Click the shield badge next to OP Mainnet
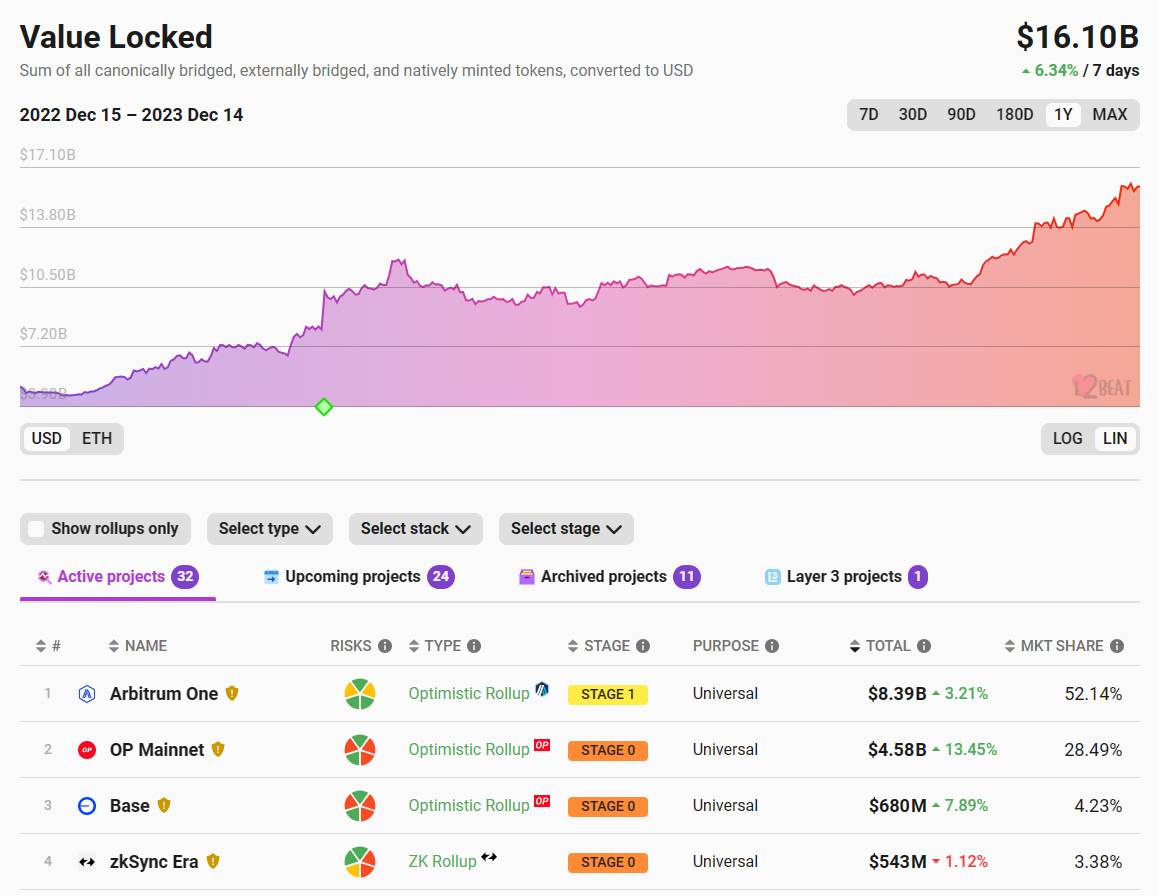Viewport: 1159px width, 896px height. click(218, 750)
